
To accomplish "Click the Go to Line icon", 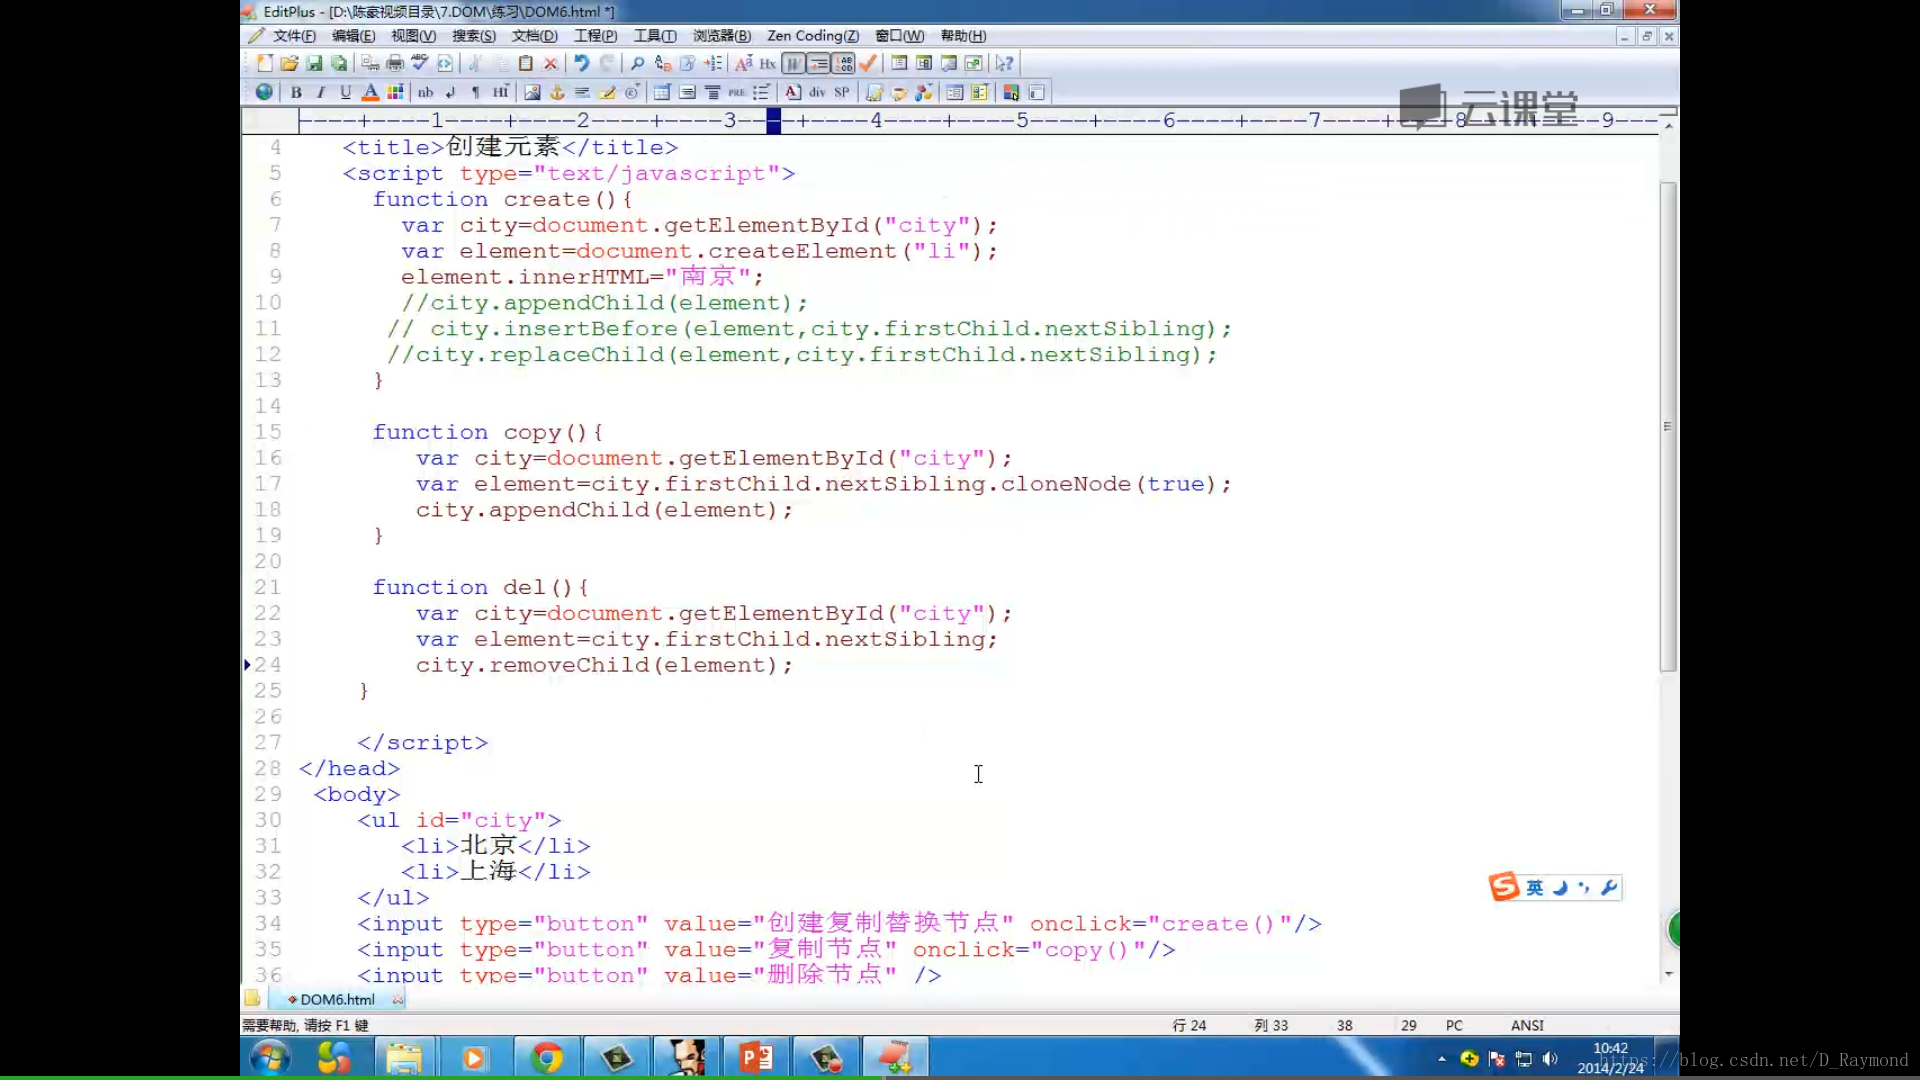I will point(712,63).
